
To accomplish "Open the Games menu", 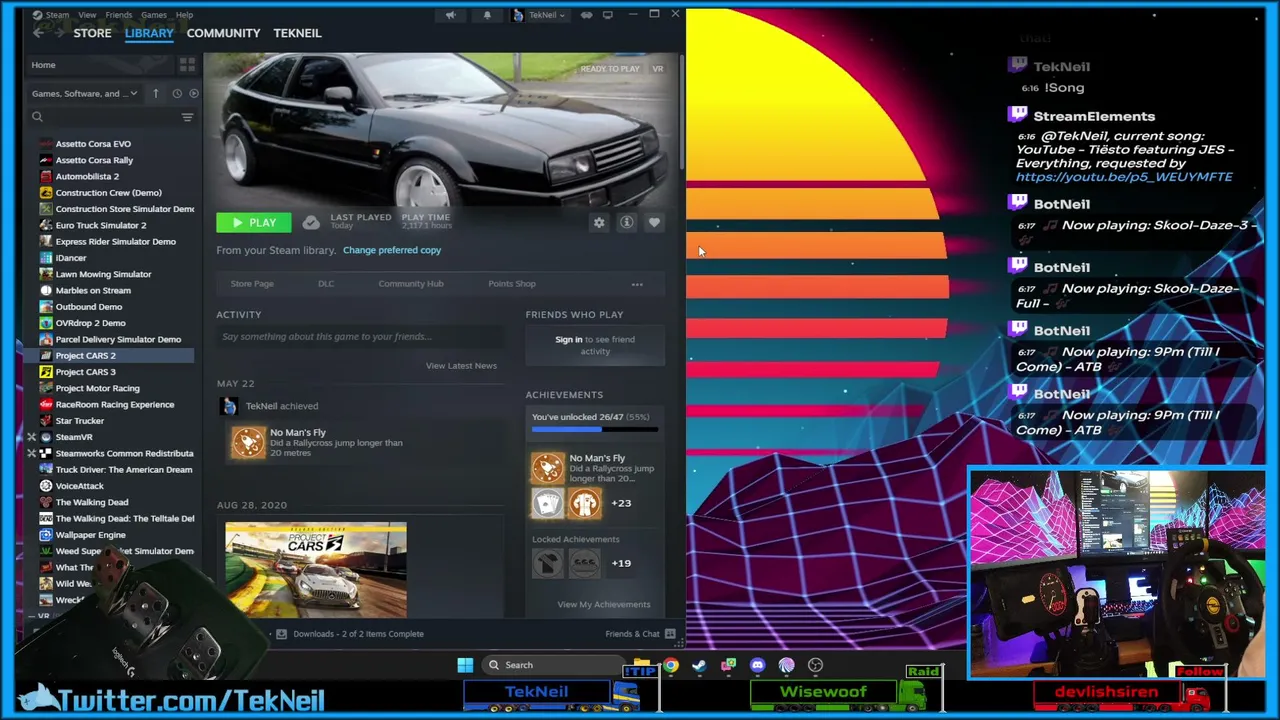I will pos(154,15).
